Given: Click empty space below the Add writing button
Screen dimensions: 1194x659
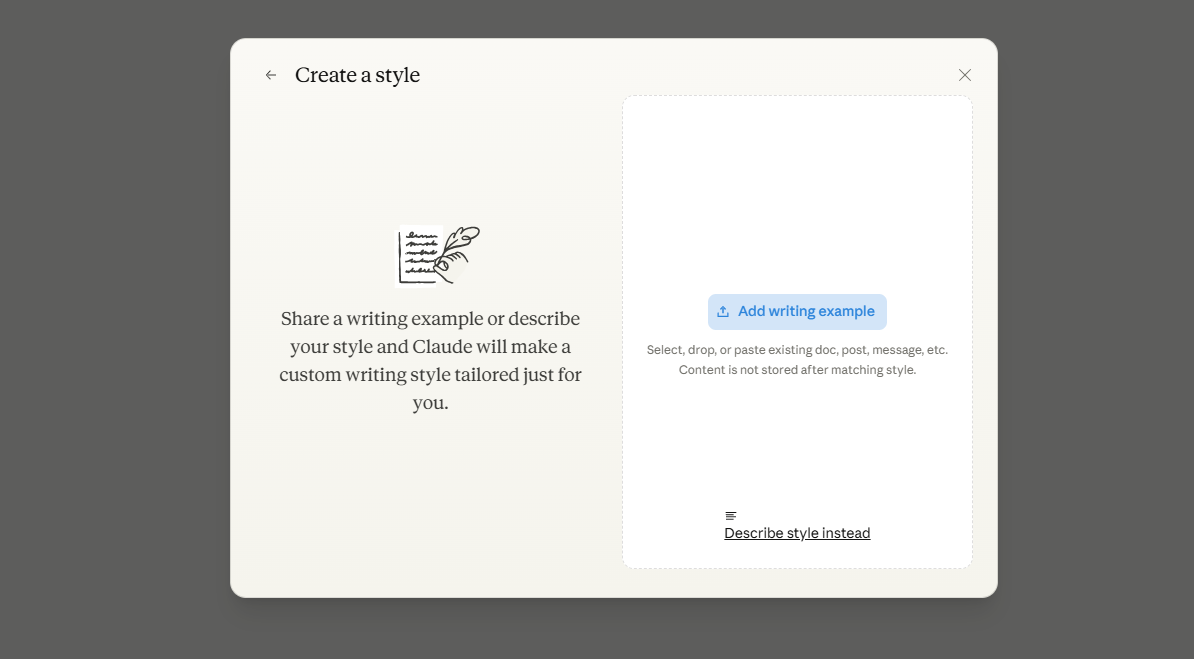Looking at the screenshot, I should click(797, 440).
